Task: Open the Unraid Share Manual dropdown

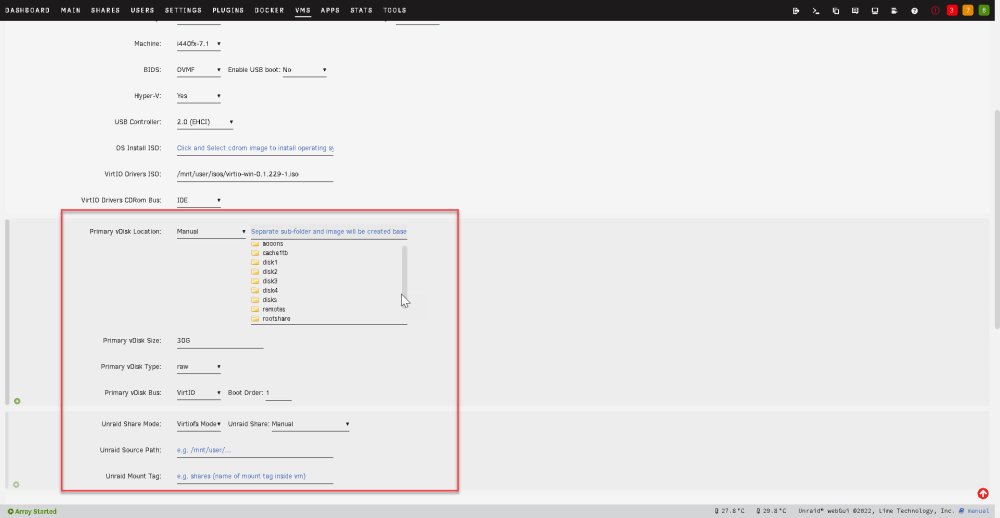Action: point(311,424)
